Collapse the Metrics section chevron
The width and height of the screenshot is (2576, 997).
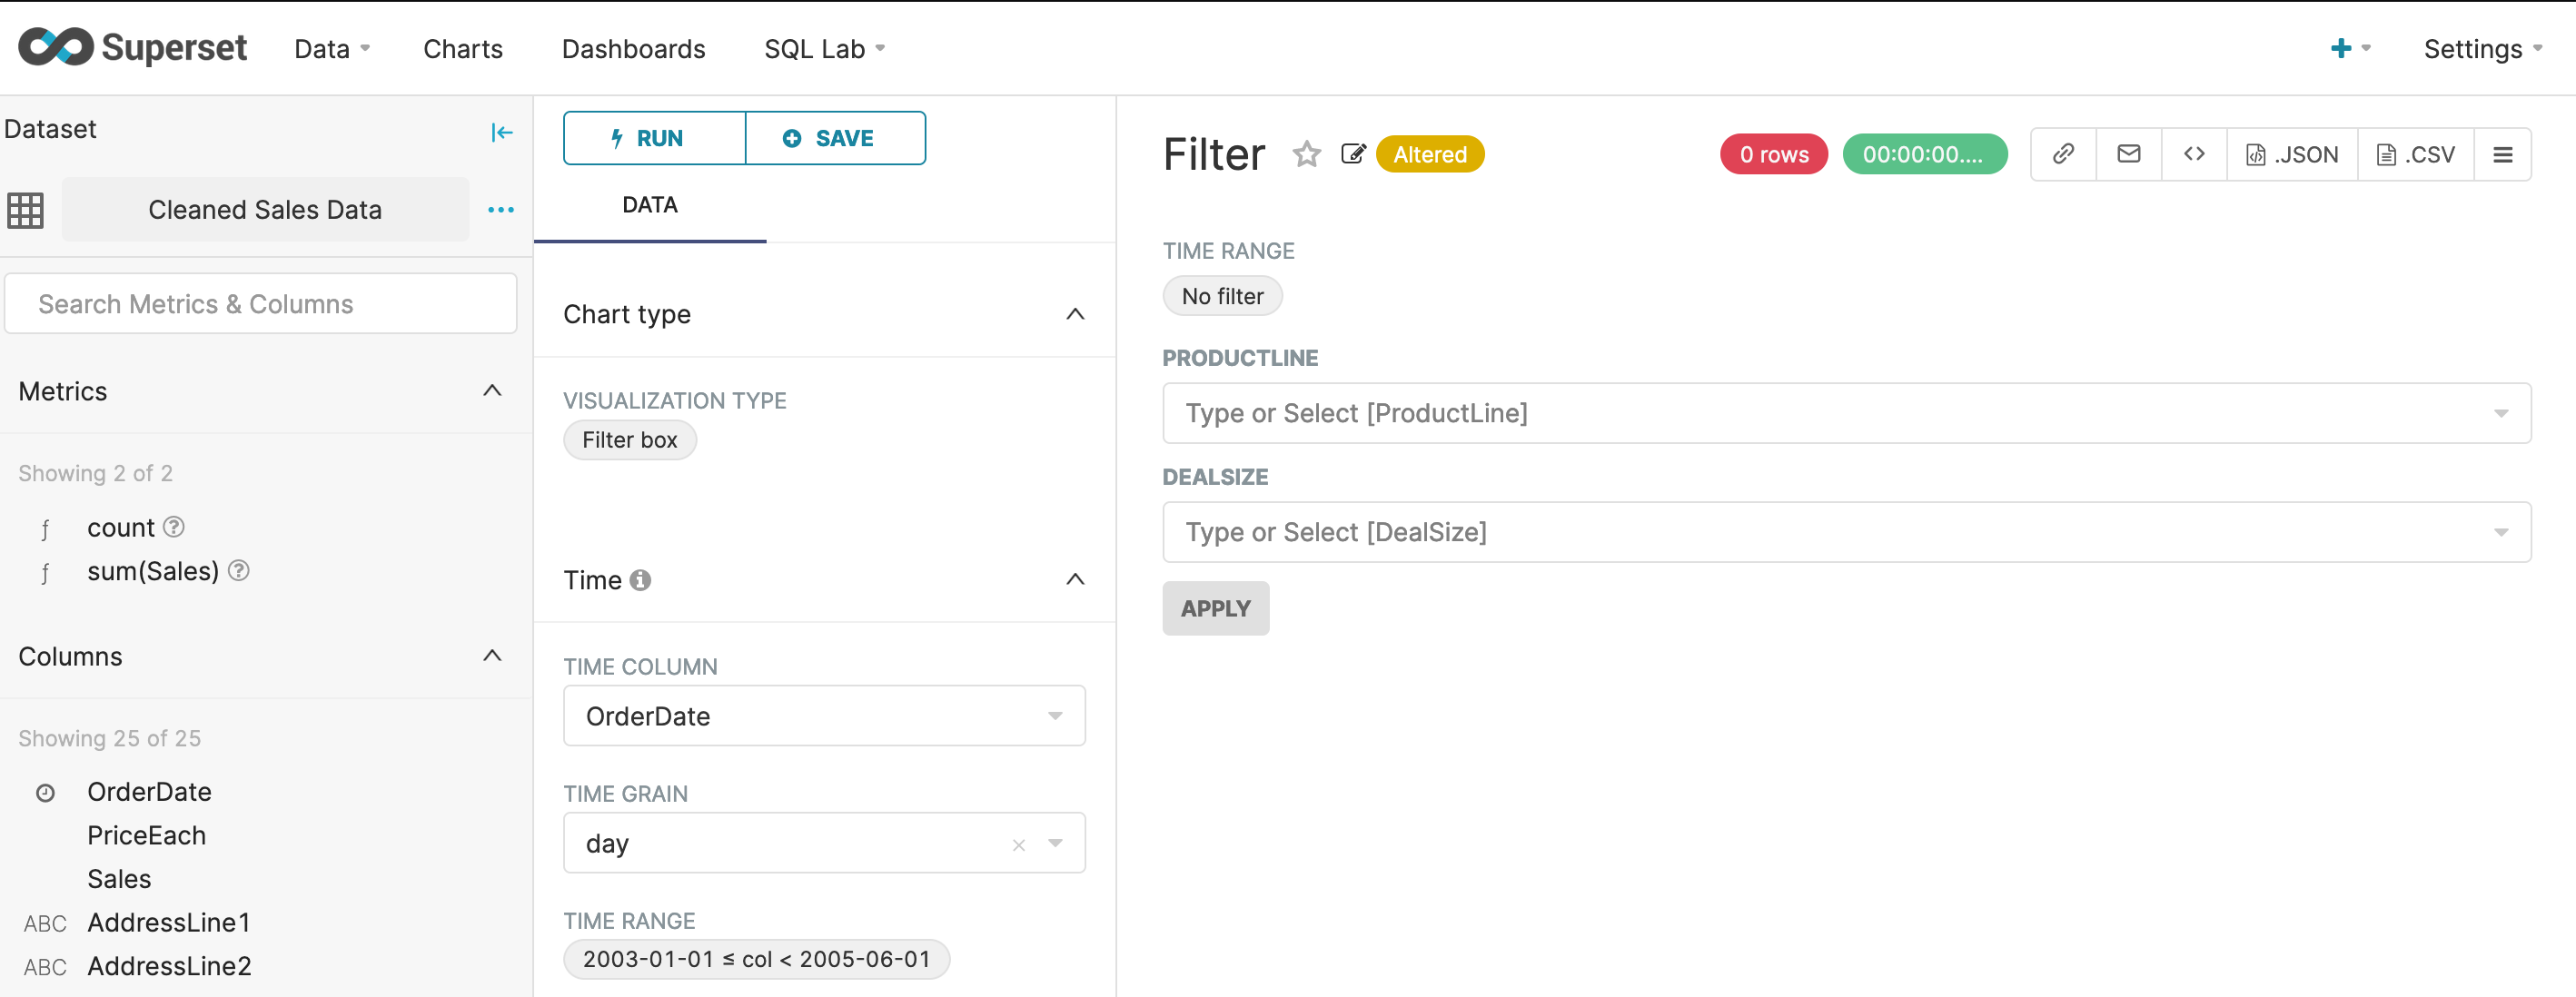pyautogui.click(x=491, y=391)
